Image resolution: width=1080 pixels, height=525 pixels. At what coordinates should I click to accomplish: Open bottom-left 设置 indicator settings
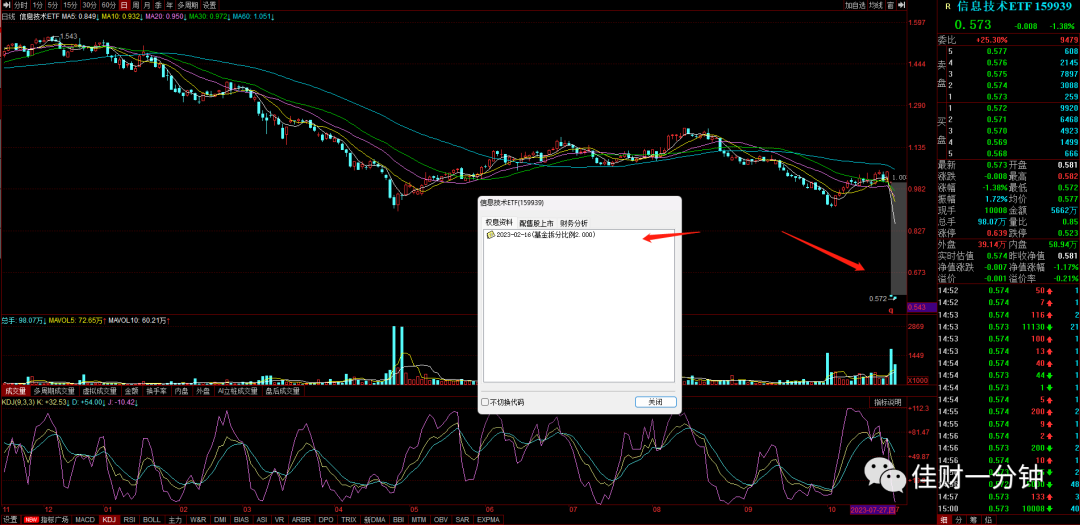click(x=10, y=519)
